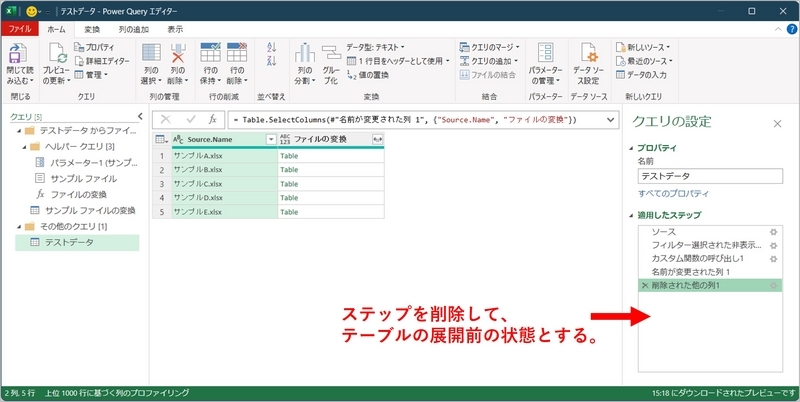
Task: Switch to the 列の追加 tab
Action: coord(134,30)
